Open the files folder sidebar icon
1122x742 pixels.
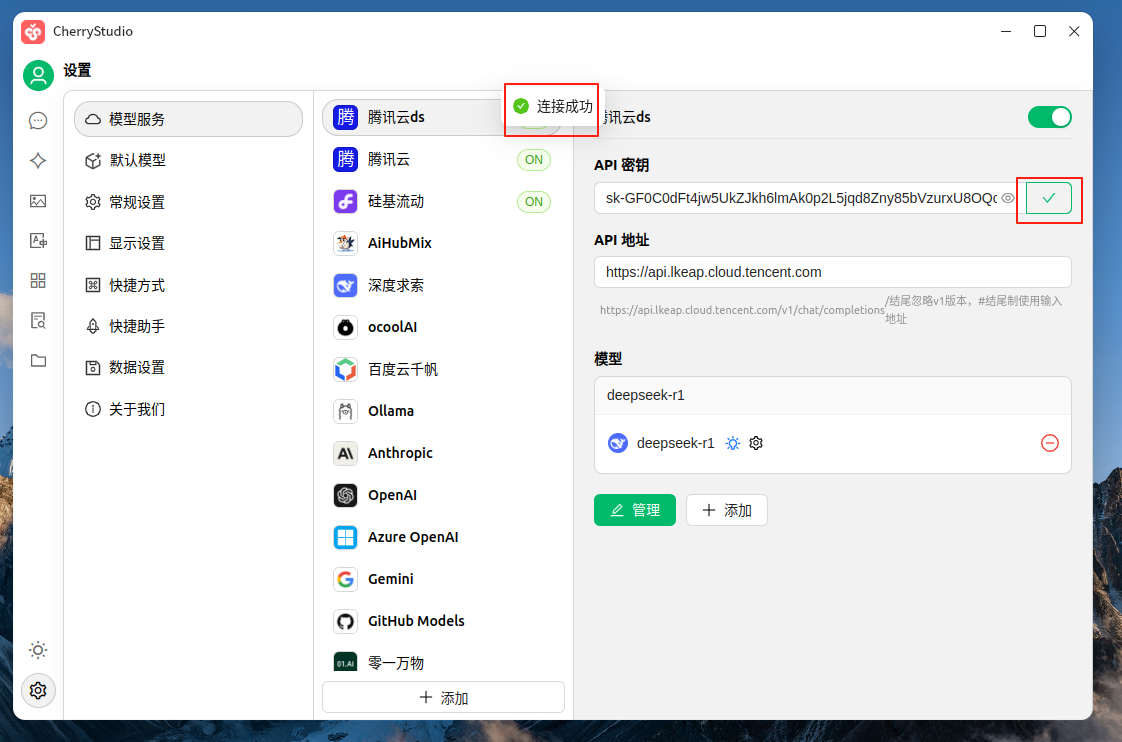[x=38, y=361]
